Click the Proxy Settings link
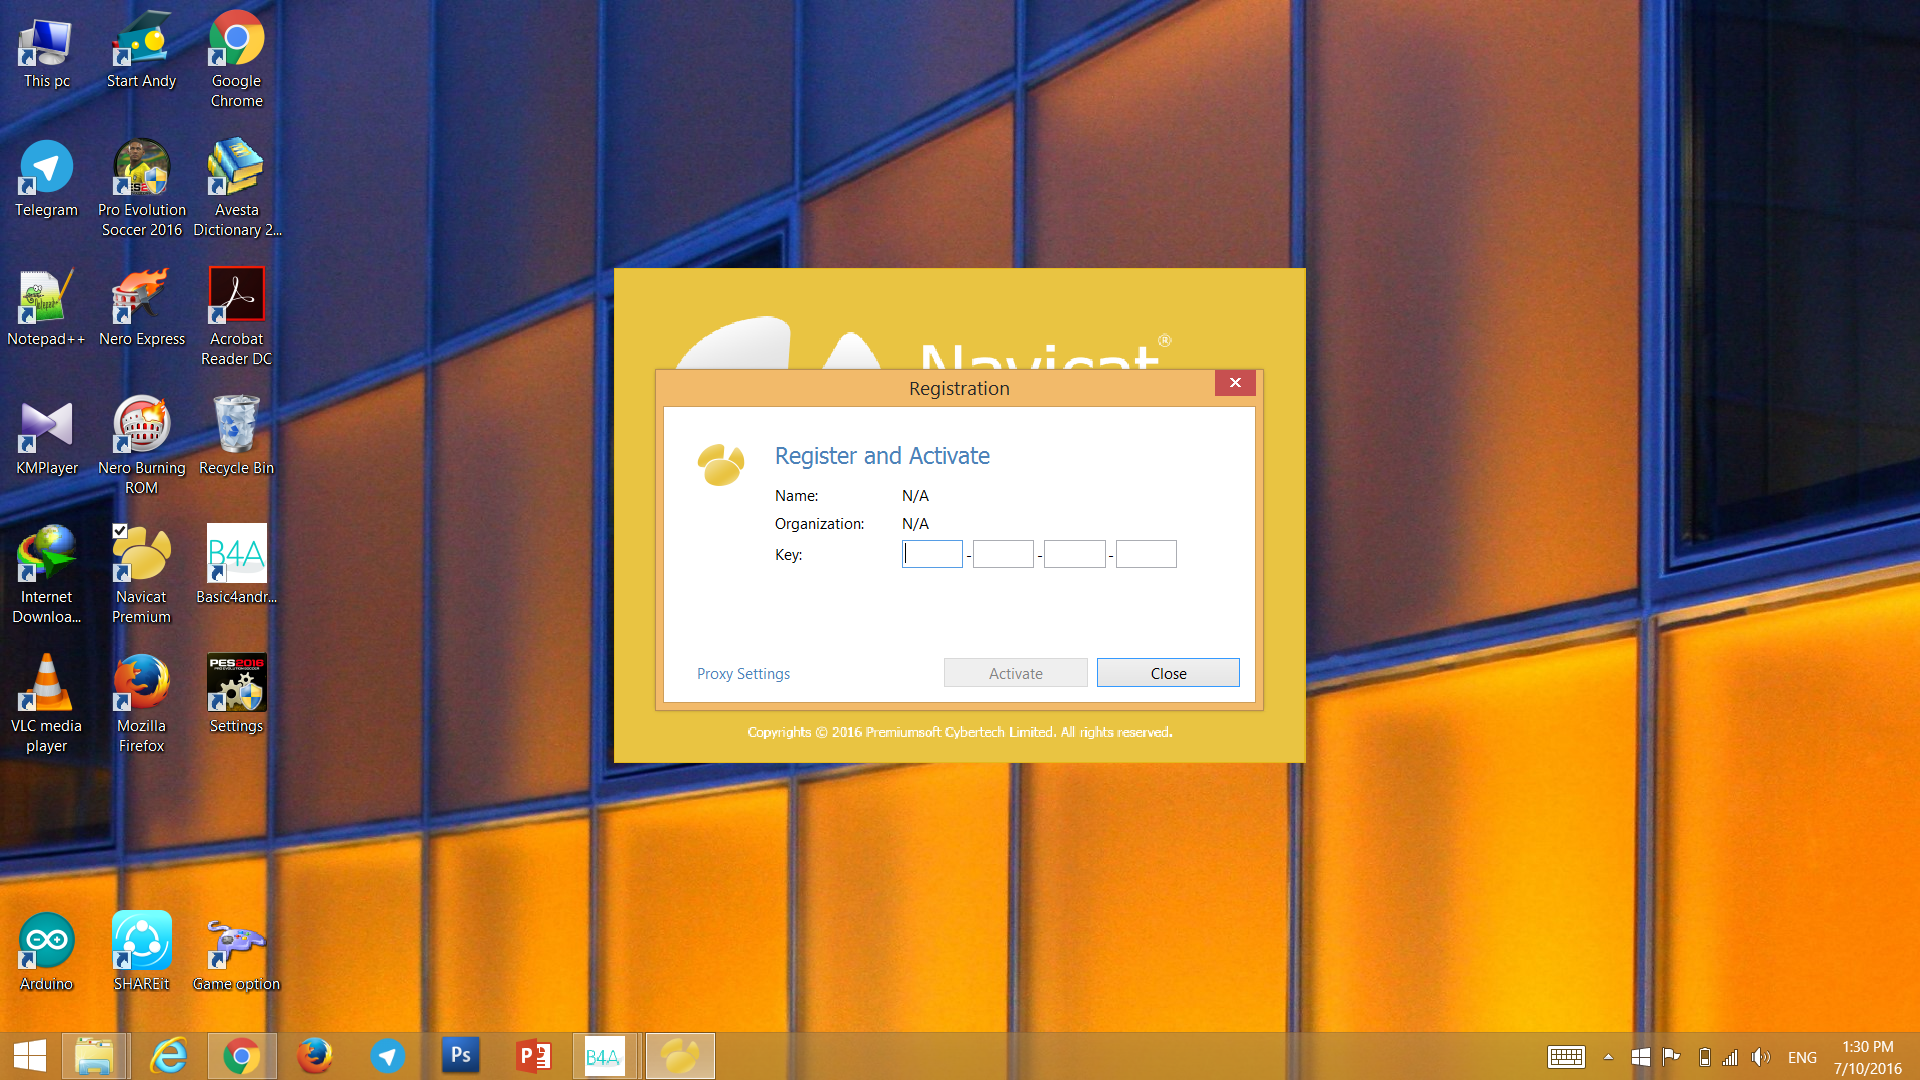Image resolution: width=1920 pixels, height=1080 pixels. pyautogui.click(x=743, y=674)
